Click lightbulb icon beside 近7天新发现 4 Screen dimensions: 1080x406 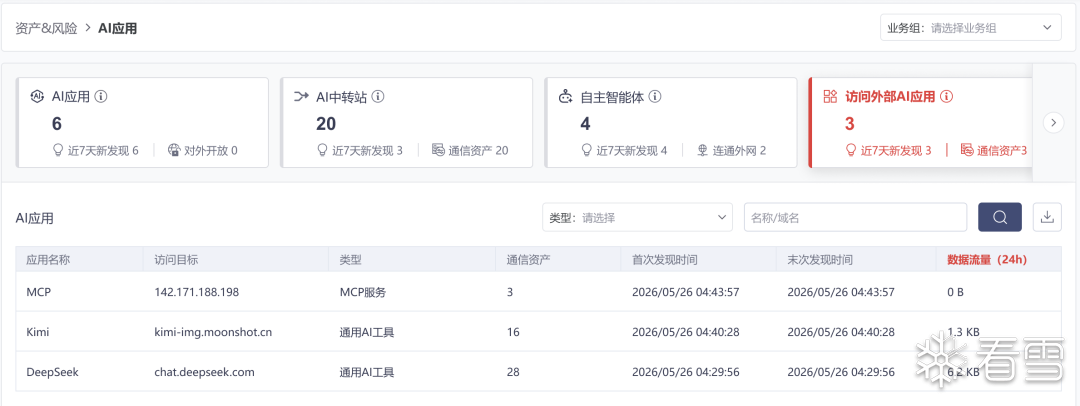(x=587, y=150)
